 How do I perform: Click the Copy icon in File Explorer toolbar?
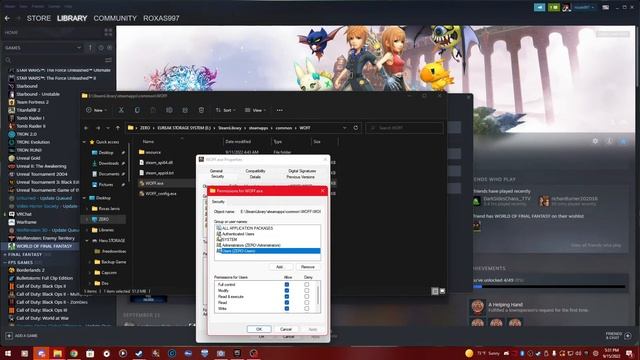tap(137, 110)
